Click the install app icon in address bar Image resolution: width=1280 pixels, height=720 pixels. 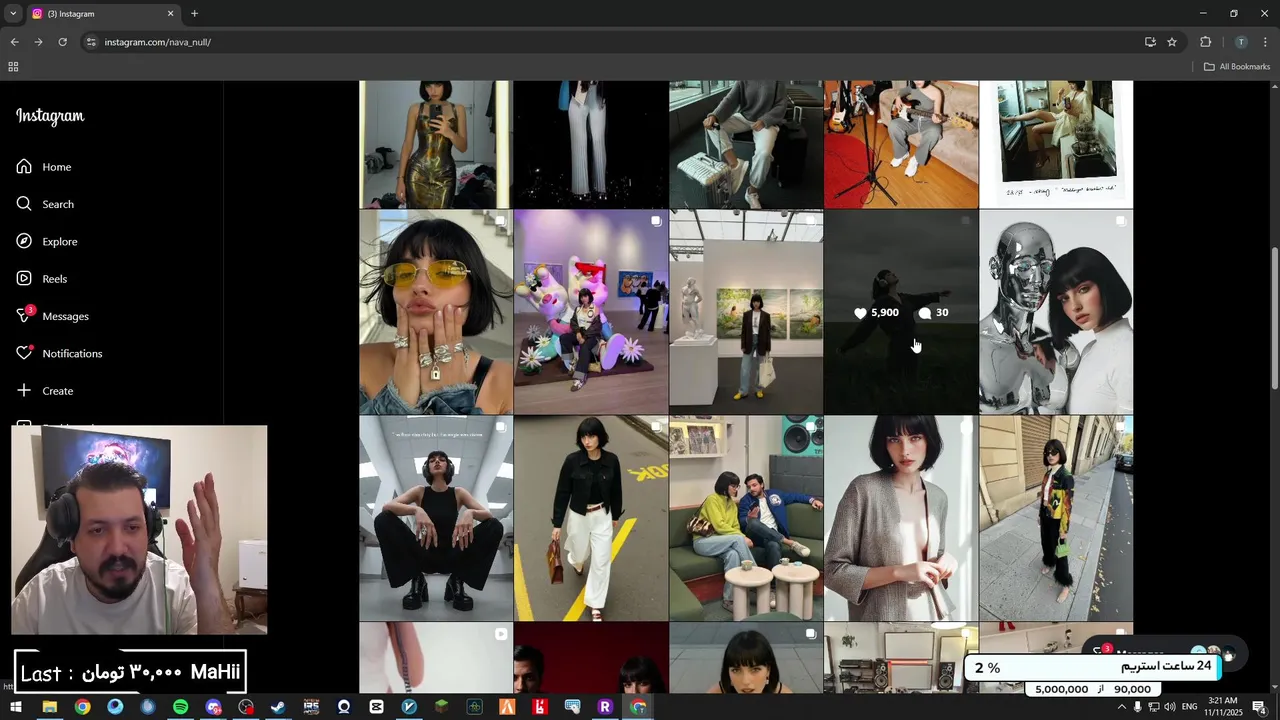[1150, 42]
